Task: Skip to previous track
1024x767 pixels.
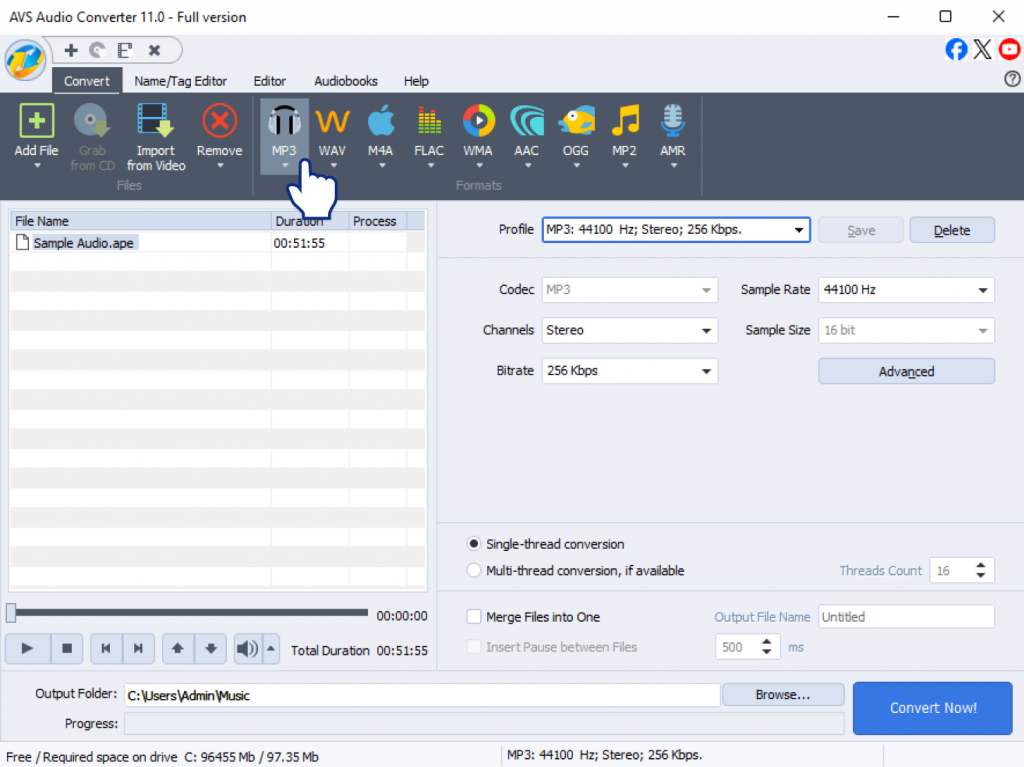Action: pos(106,648)
